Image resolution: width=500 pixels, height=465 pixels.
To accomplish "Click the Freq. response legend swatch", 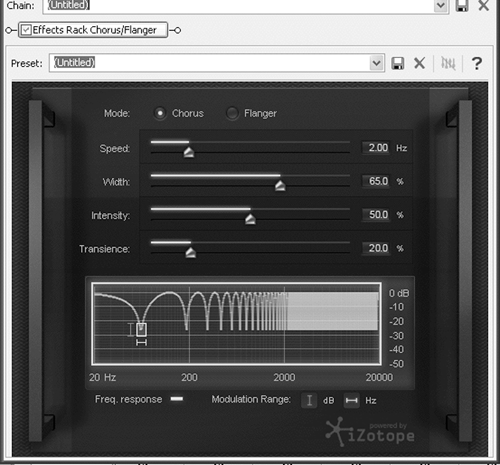I will tap(177, 399).
